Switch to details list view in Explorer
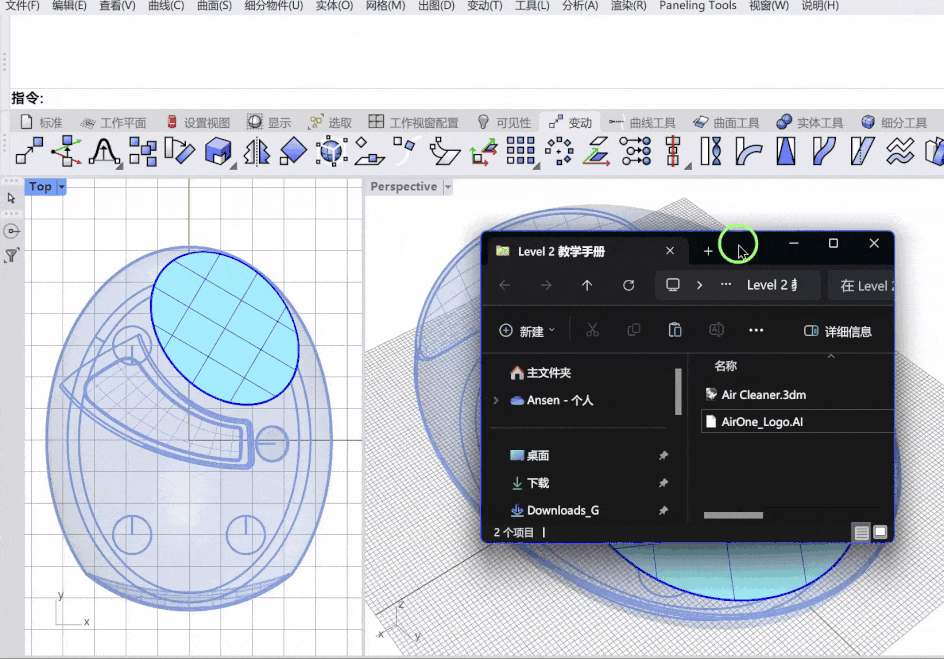The height and width of the screenshot is (659, 944). [862, 533]
